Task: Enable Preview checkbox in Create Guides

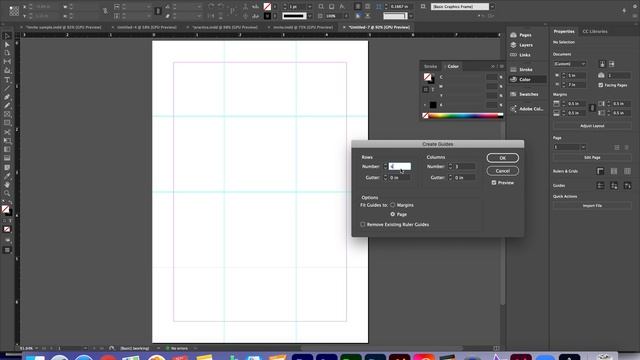Action: point(494,183)
